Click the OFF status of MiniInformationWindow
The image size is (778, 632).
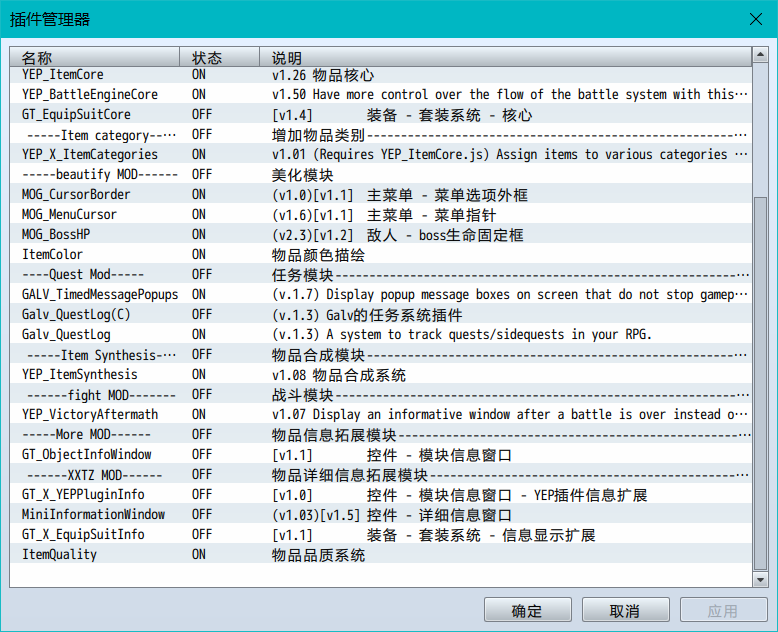click(x=202, y=514)
